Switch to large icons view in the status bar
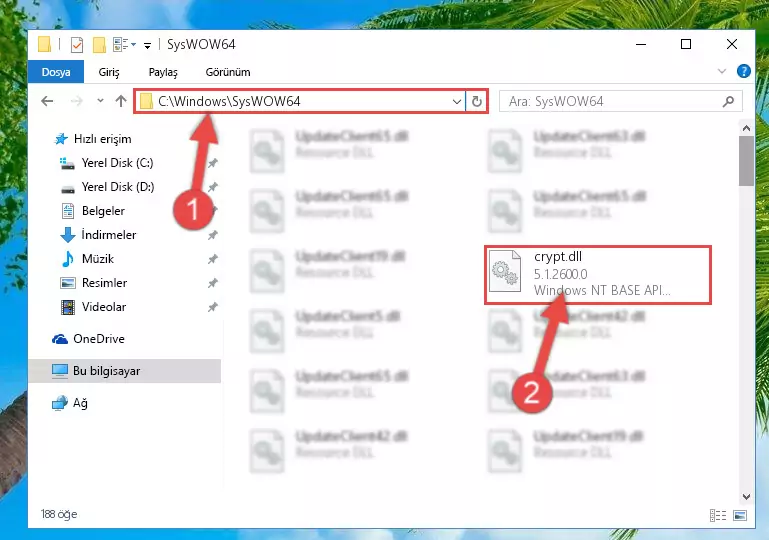This screenshot has width=769, height=540. pyautogui.click(x=740, y=515)
